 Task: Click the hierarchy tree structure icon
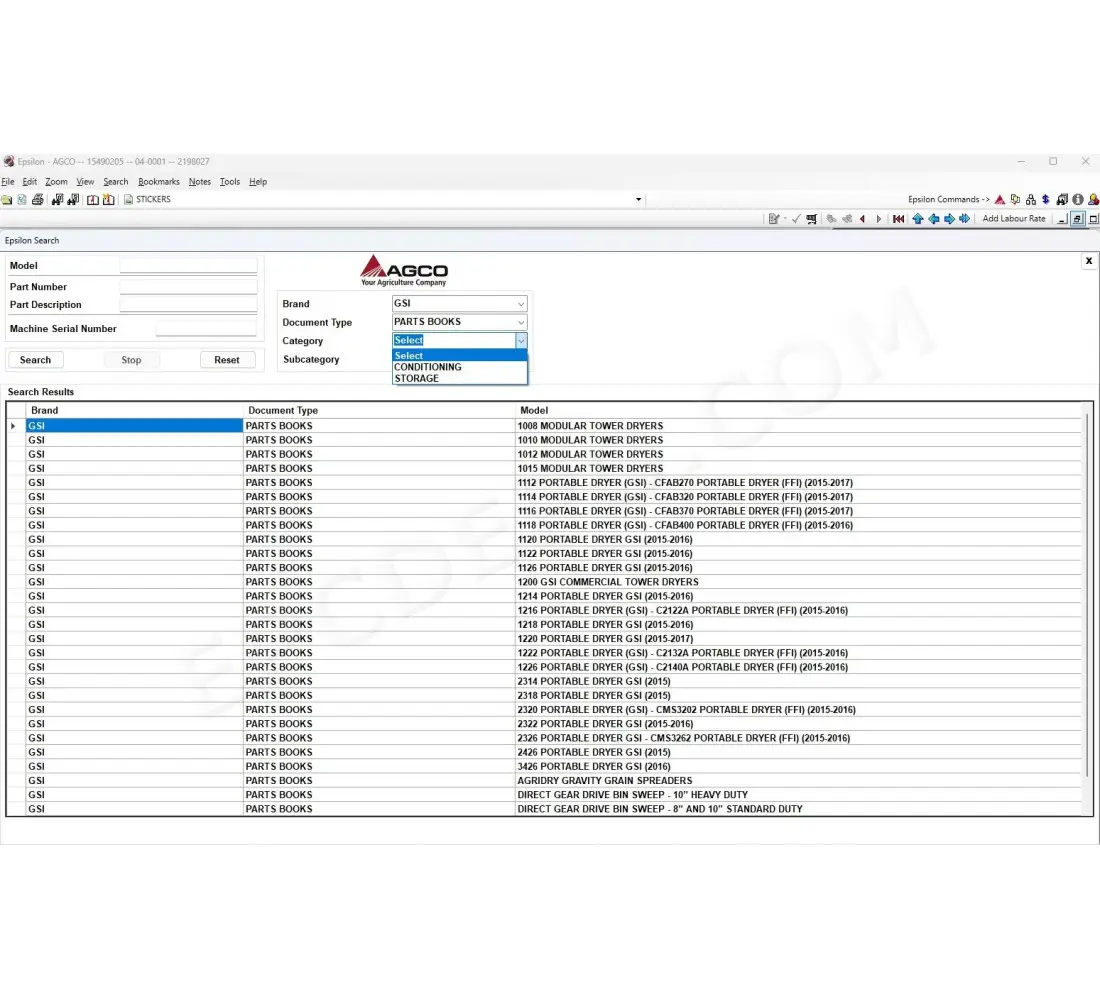coord(1031,200)
